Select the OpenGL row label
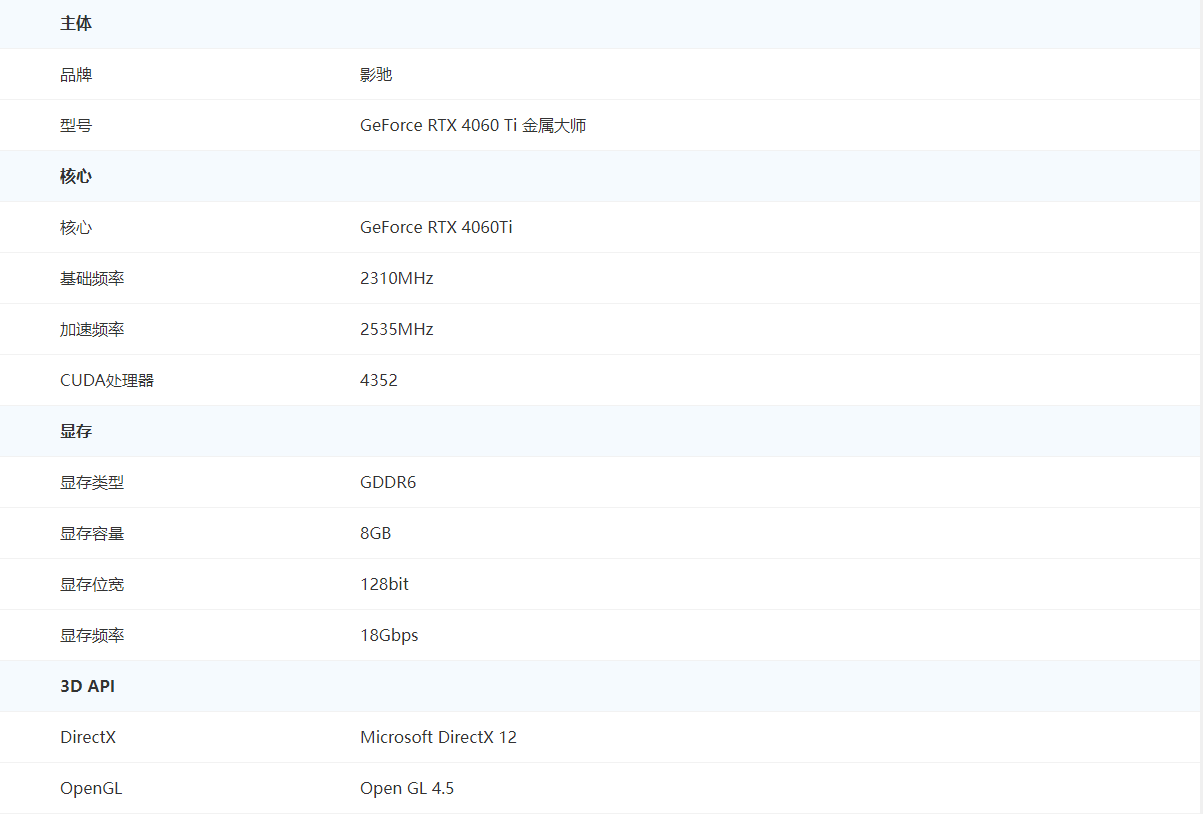The height and width of the screenshot is (814, 1203). coord(91,788)
